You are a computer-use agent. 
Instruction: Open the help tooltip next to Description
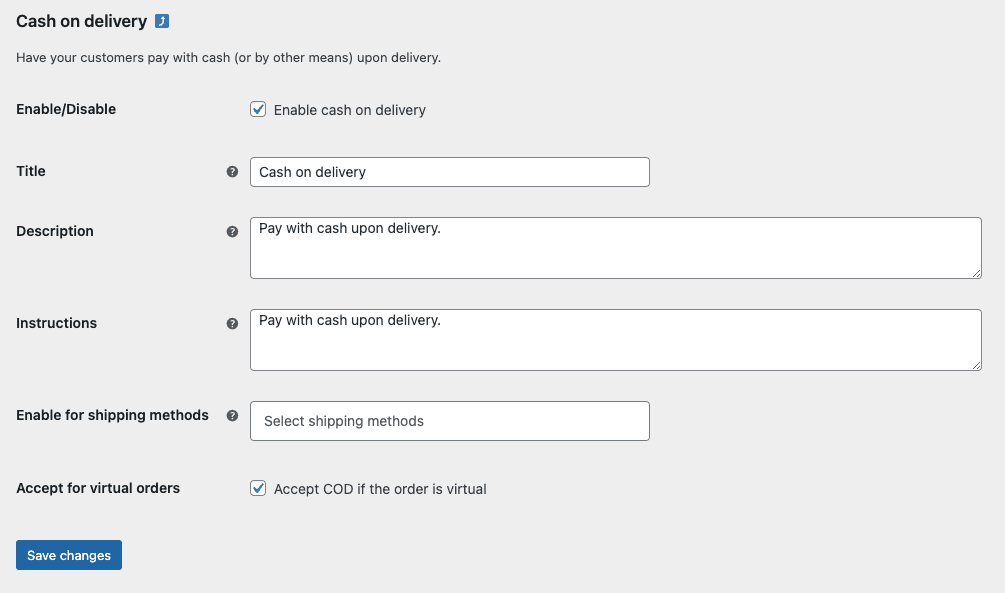pyautogui.click(x=233, y=231)
